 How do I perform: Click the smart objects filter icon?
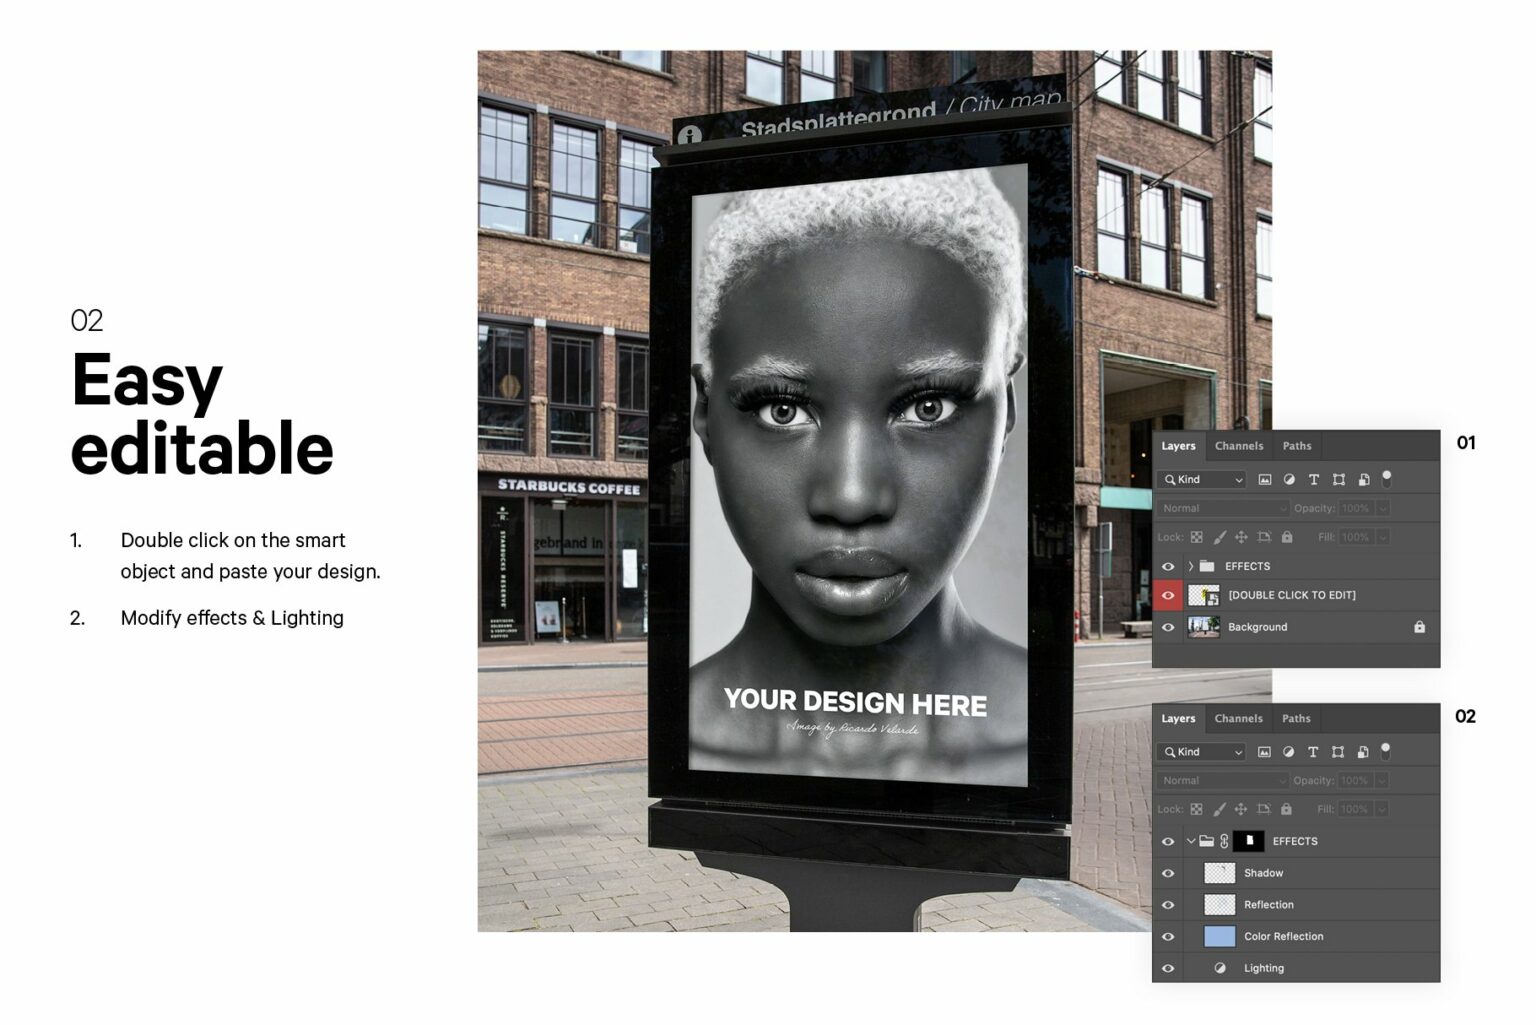pyautogui.click(x=1364, y=479)
